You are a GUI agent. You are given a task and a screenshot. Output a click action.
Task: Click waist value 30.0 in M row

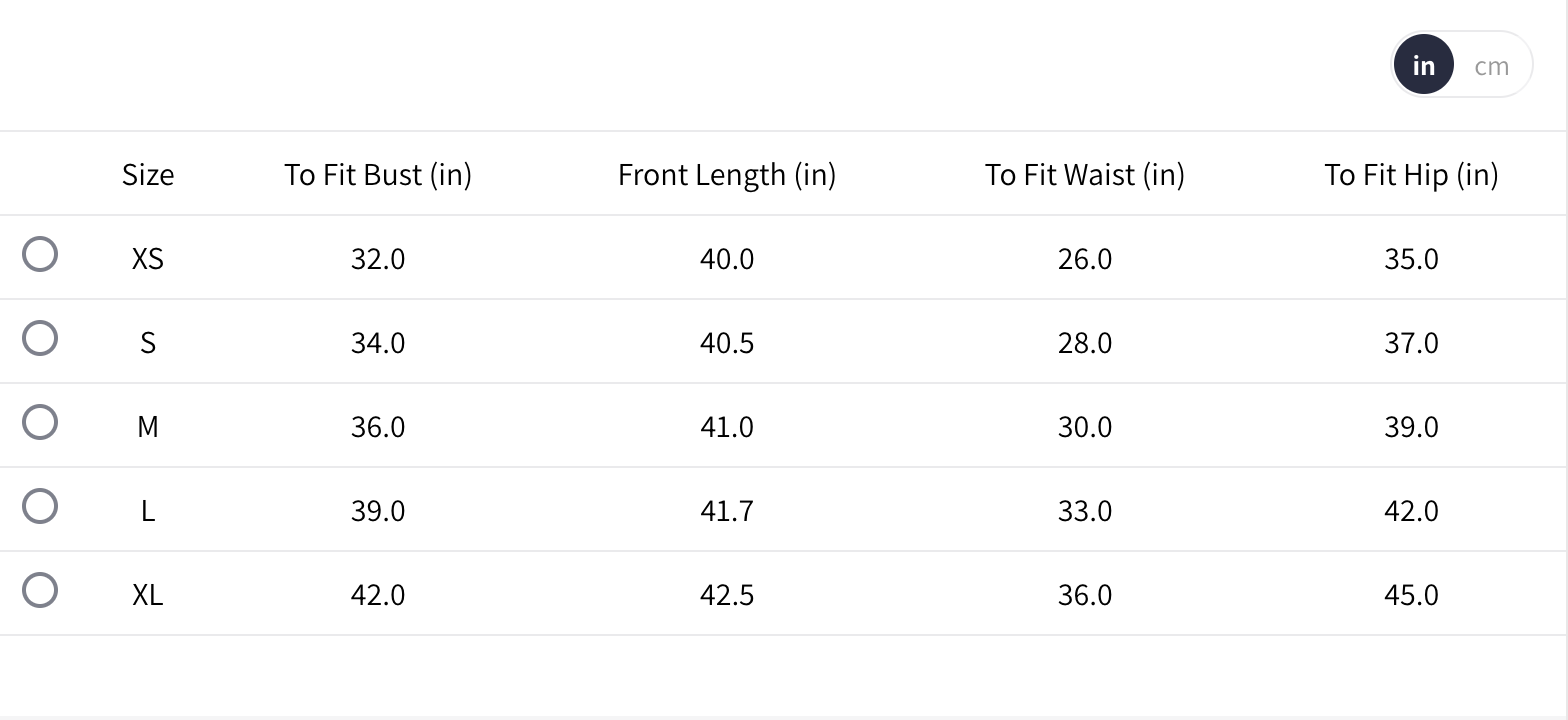(1085, 427)
